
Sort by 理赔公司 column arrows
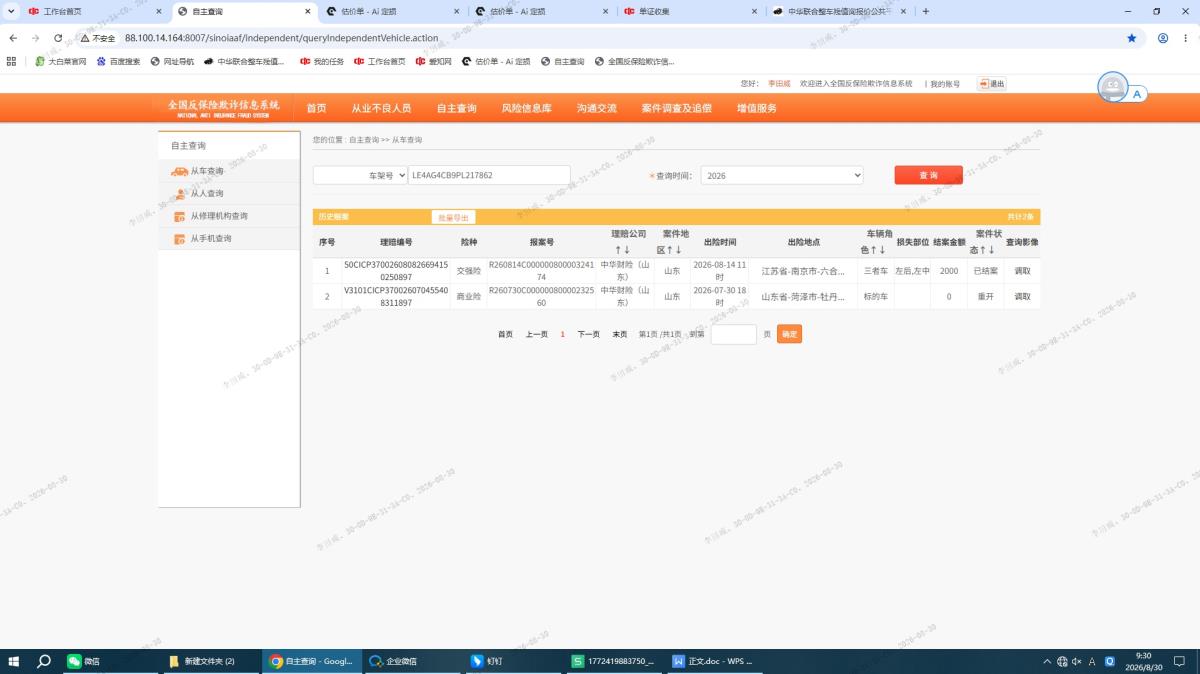coord(621,250)
